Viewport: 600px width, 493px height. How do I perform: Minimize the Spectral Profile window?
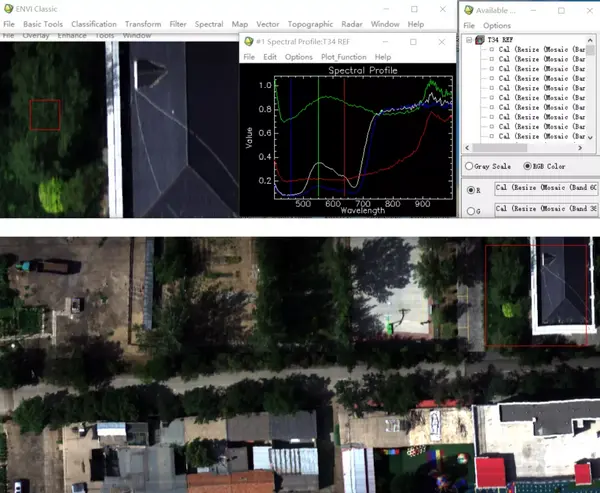point(385,42)
